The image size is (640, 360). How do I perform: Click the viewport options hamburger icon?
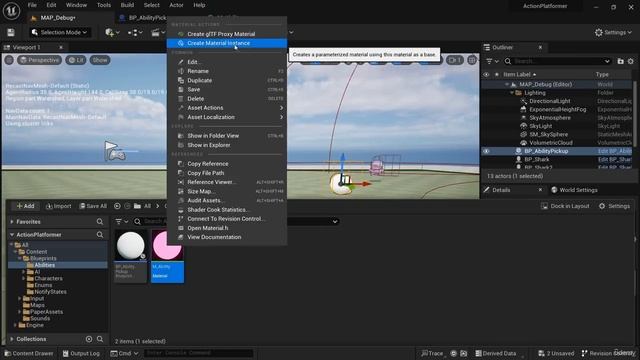[9, 60]
